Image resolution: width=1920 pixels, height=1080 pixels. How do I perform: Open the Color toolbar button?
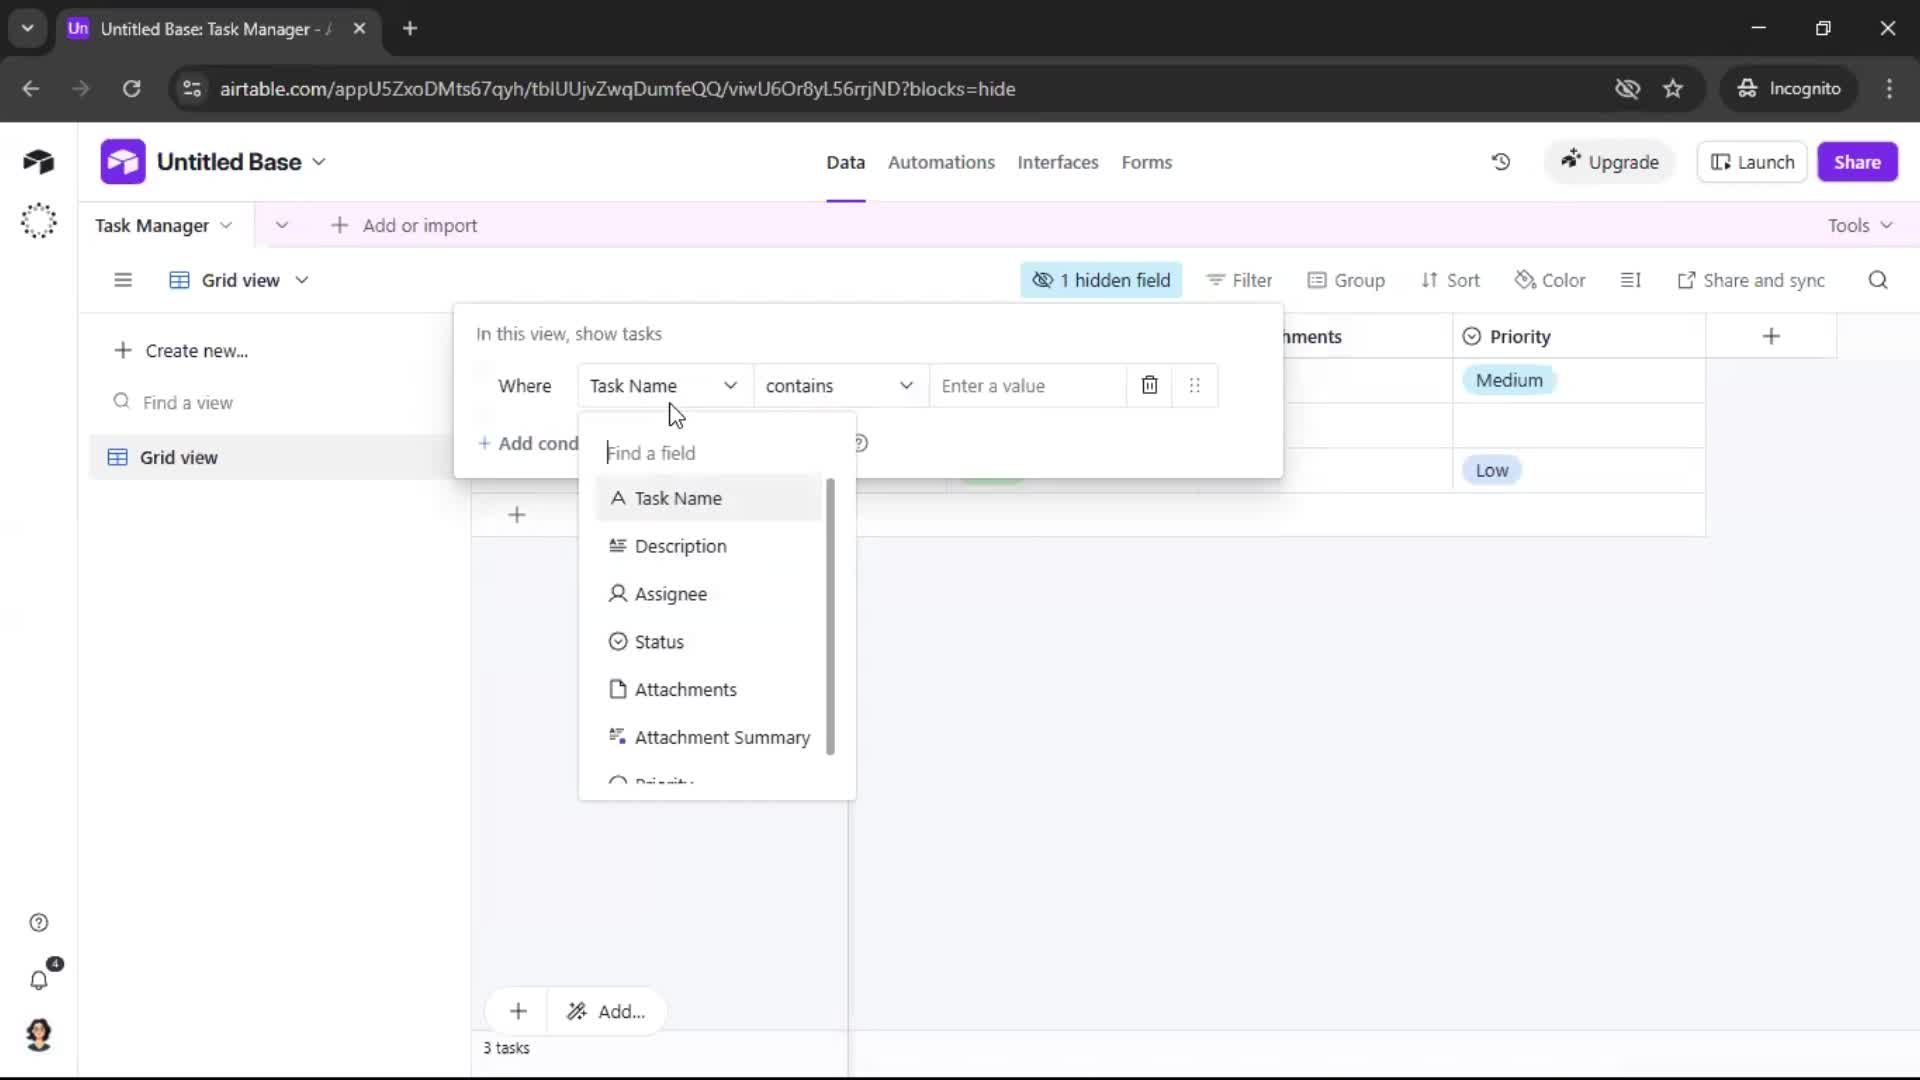(1550, 280)
